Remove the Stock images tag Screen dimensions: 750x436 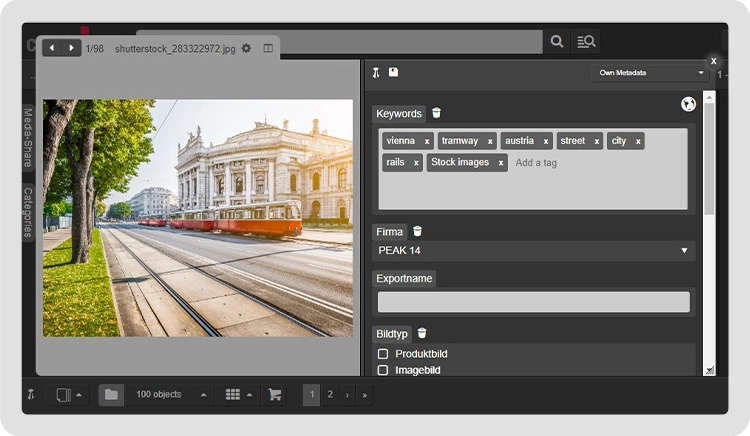(500, 163)
